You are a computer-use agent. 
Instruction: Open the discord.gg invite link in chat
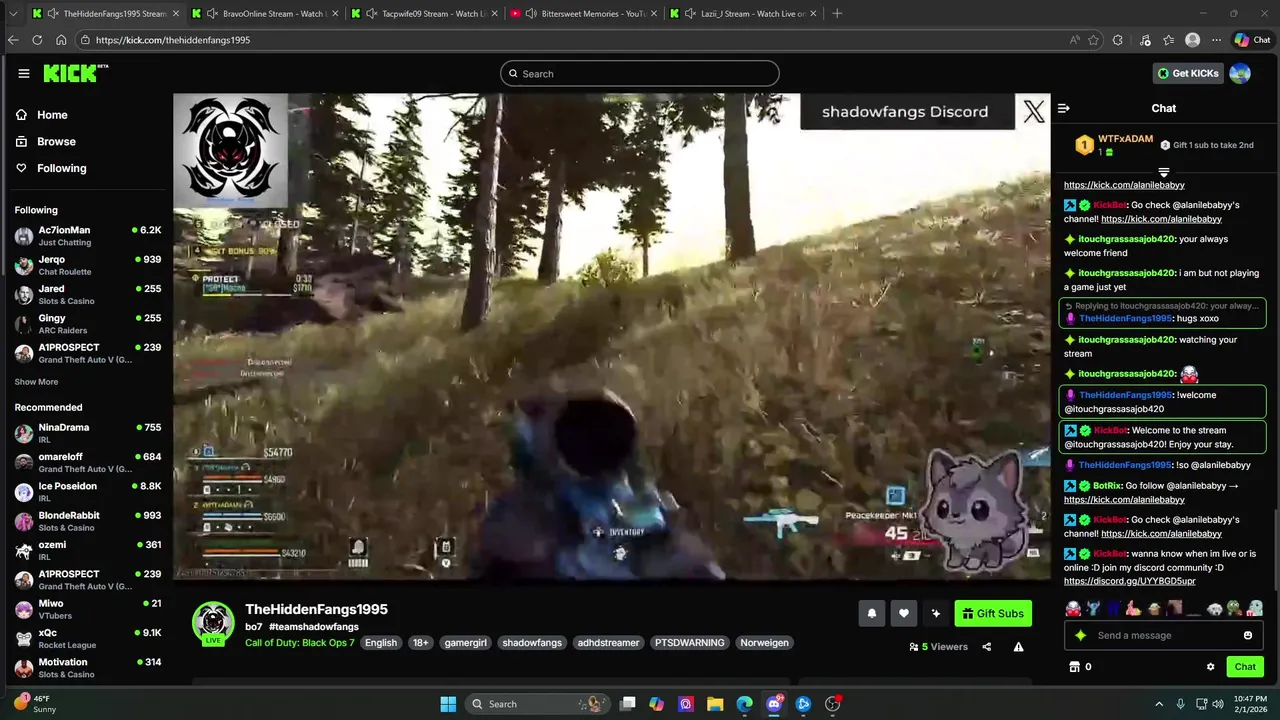[1129, 581]
